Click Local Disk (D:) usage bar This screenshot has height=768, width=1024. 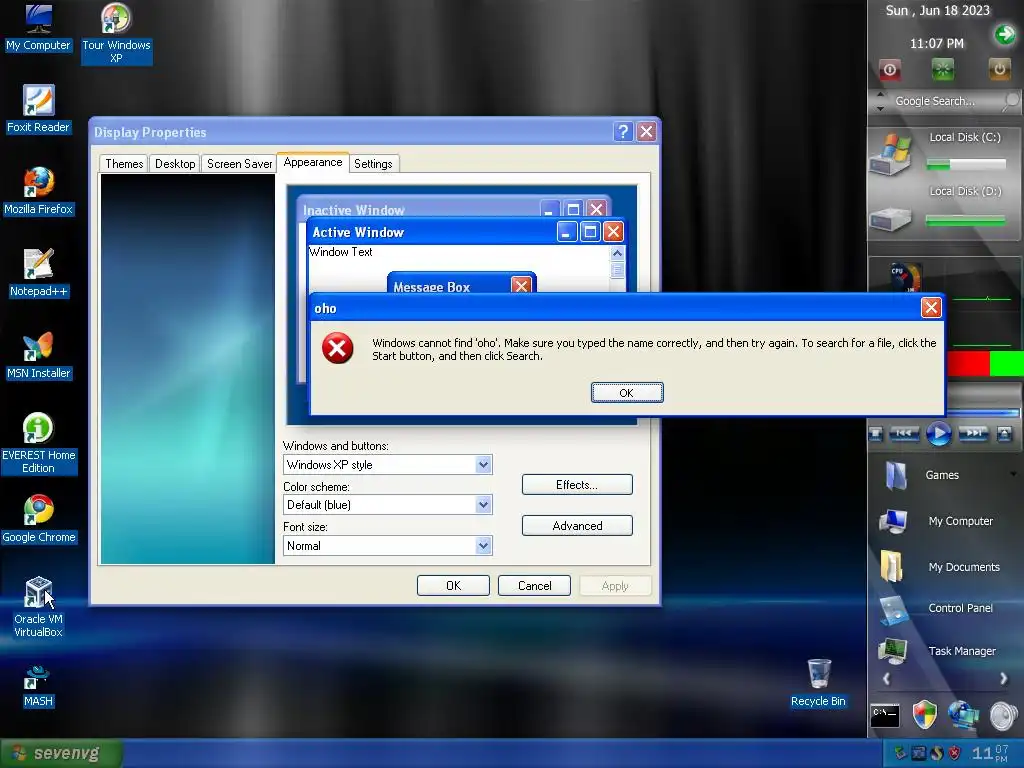pos(966,221)
